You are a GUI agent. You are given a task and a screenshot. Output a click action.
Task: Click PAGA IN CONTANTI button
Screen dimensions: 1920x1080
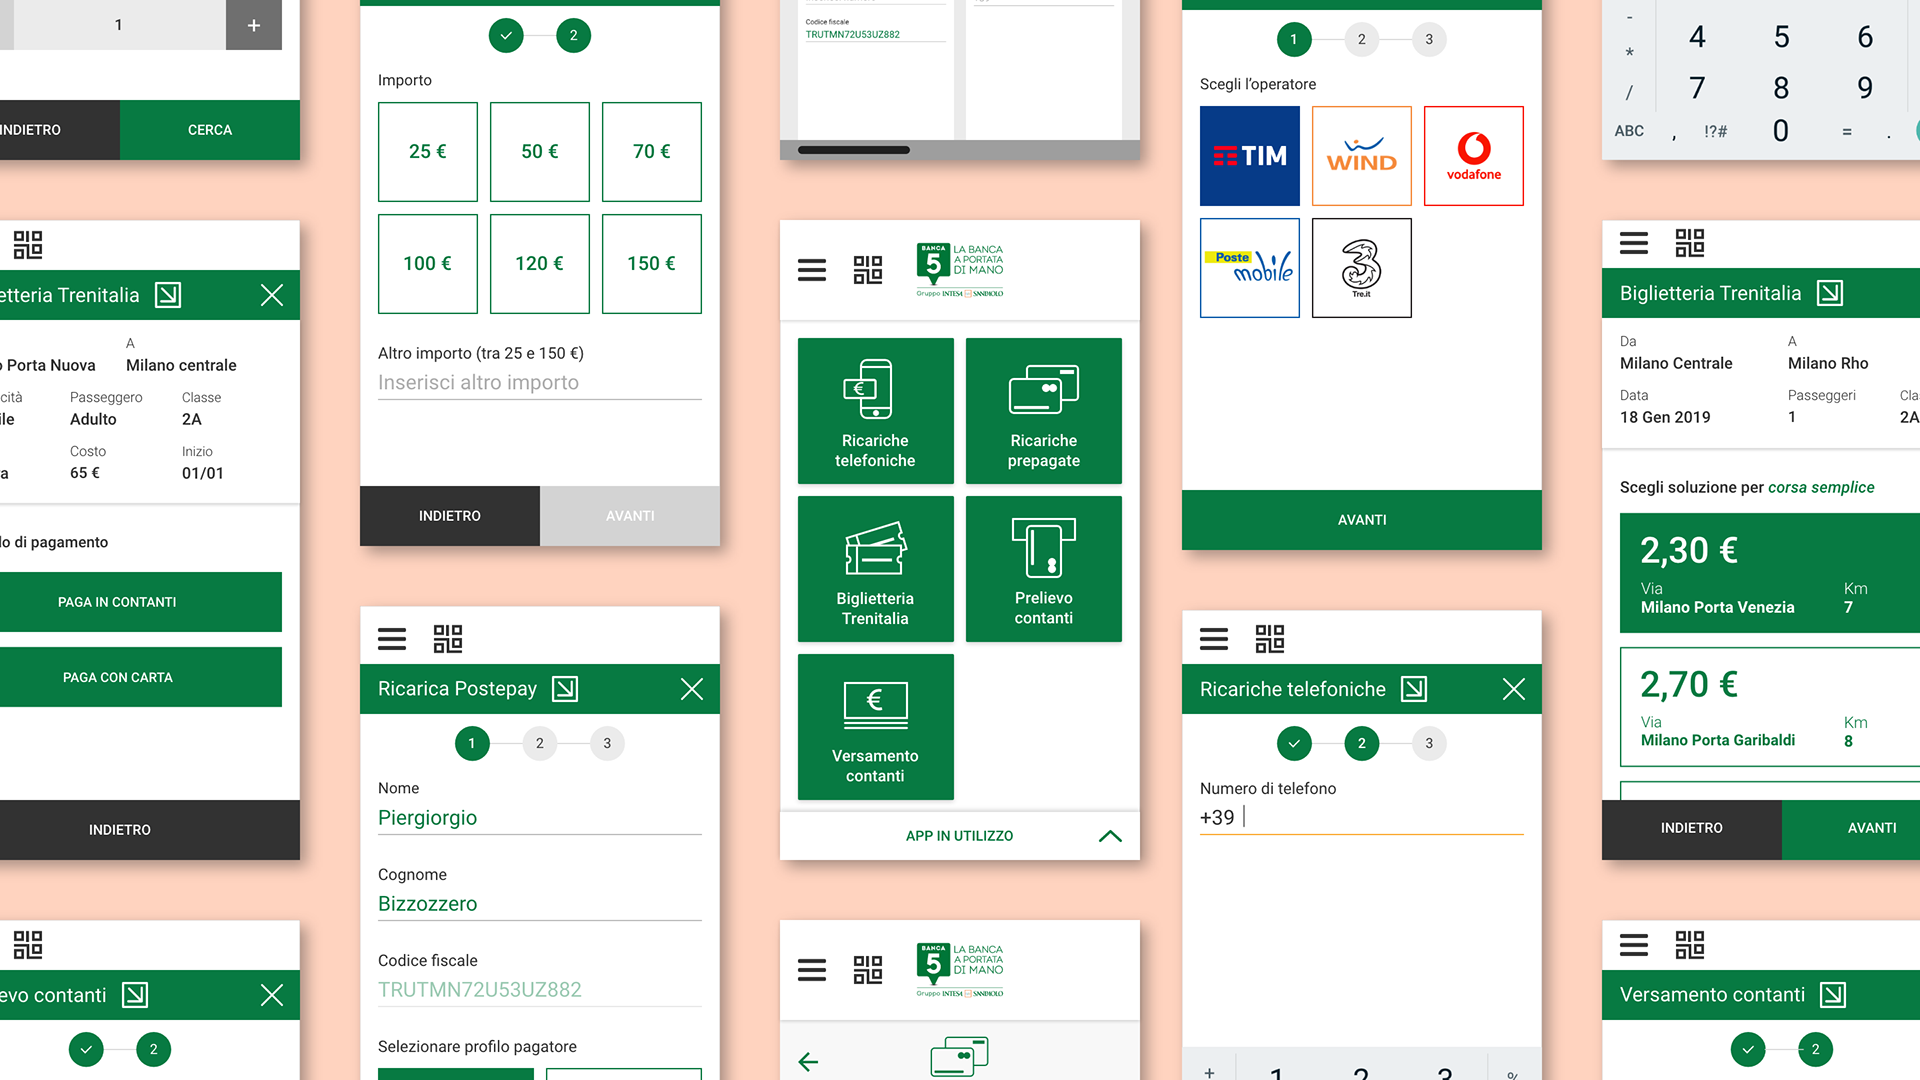(x=141, y=602)
